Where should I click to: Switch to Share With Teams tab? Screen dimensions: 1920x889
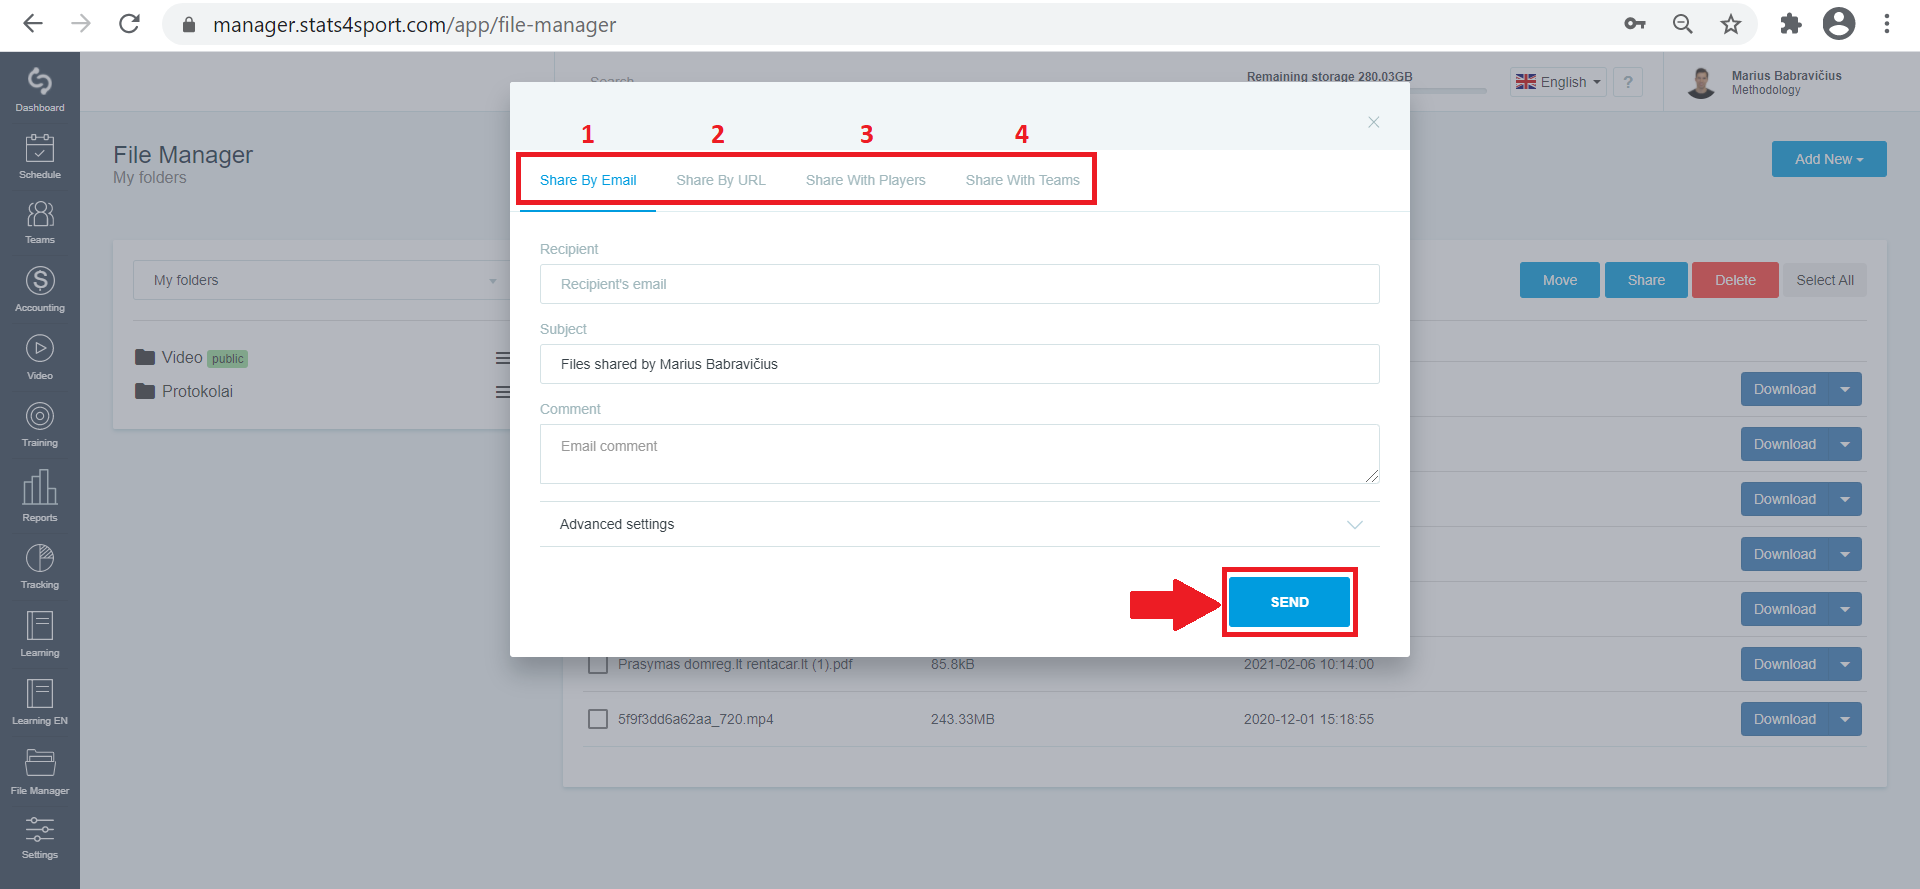(1023, 180)
